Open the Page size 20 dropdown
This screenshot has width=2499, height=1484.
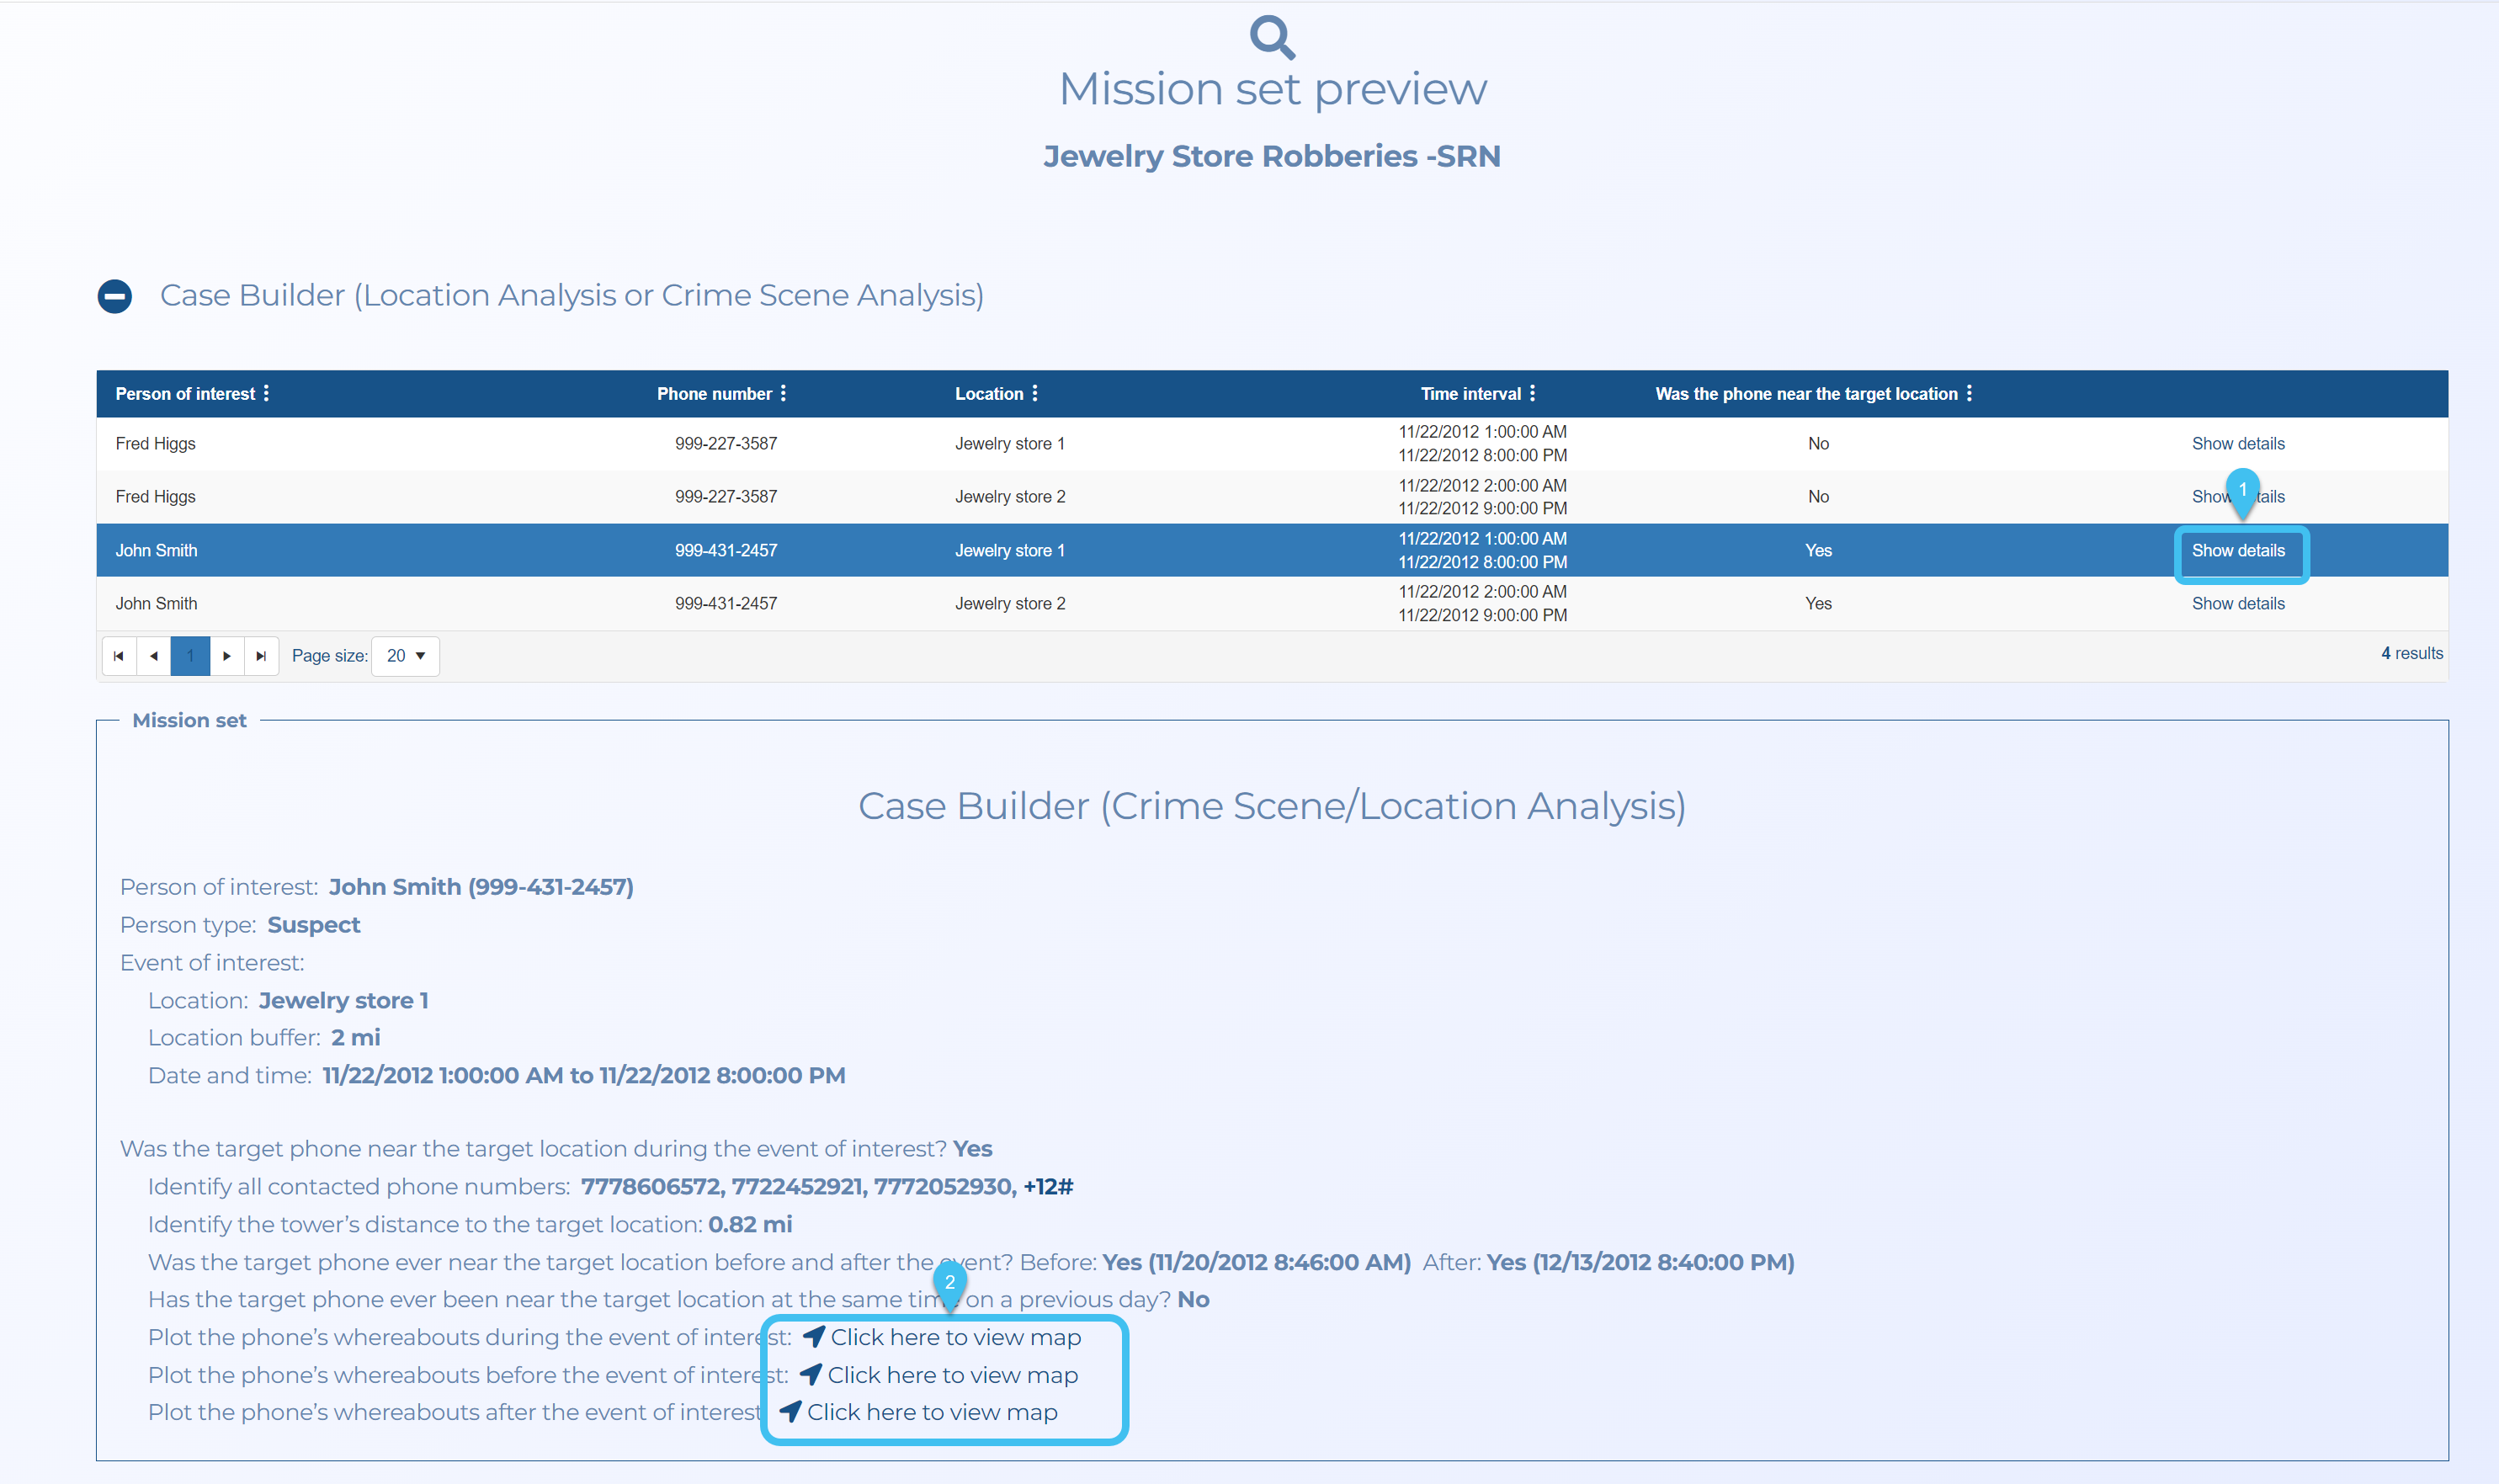405,656
